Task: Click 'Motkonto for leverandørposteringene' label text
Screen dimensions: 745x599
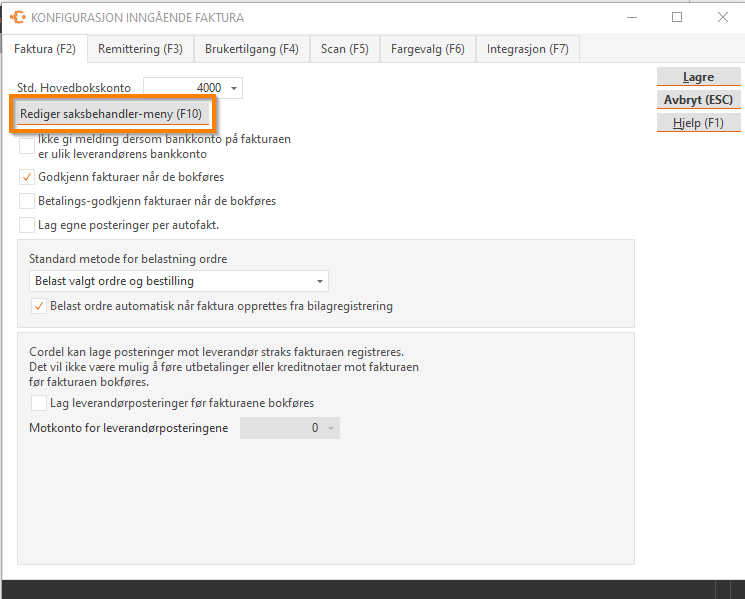Action: [129, 428]
